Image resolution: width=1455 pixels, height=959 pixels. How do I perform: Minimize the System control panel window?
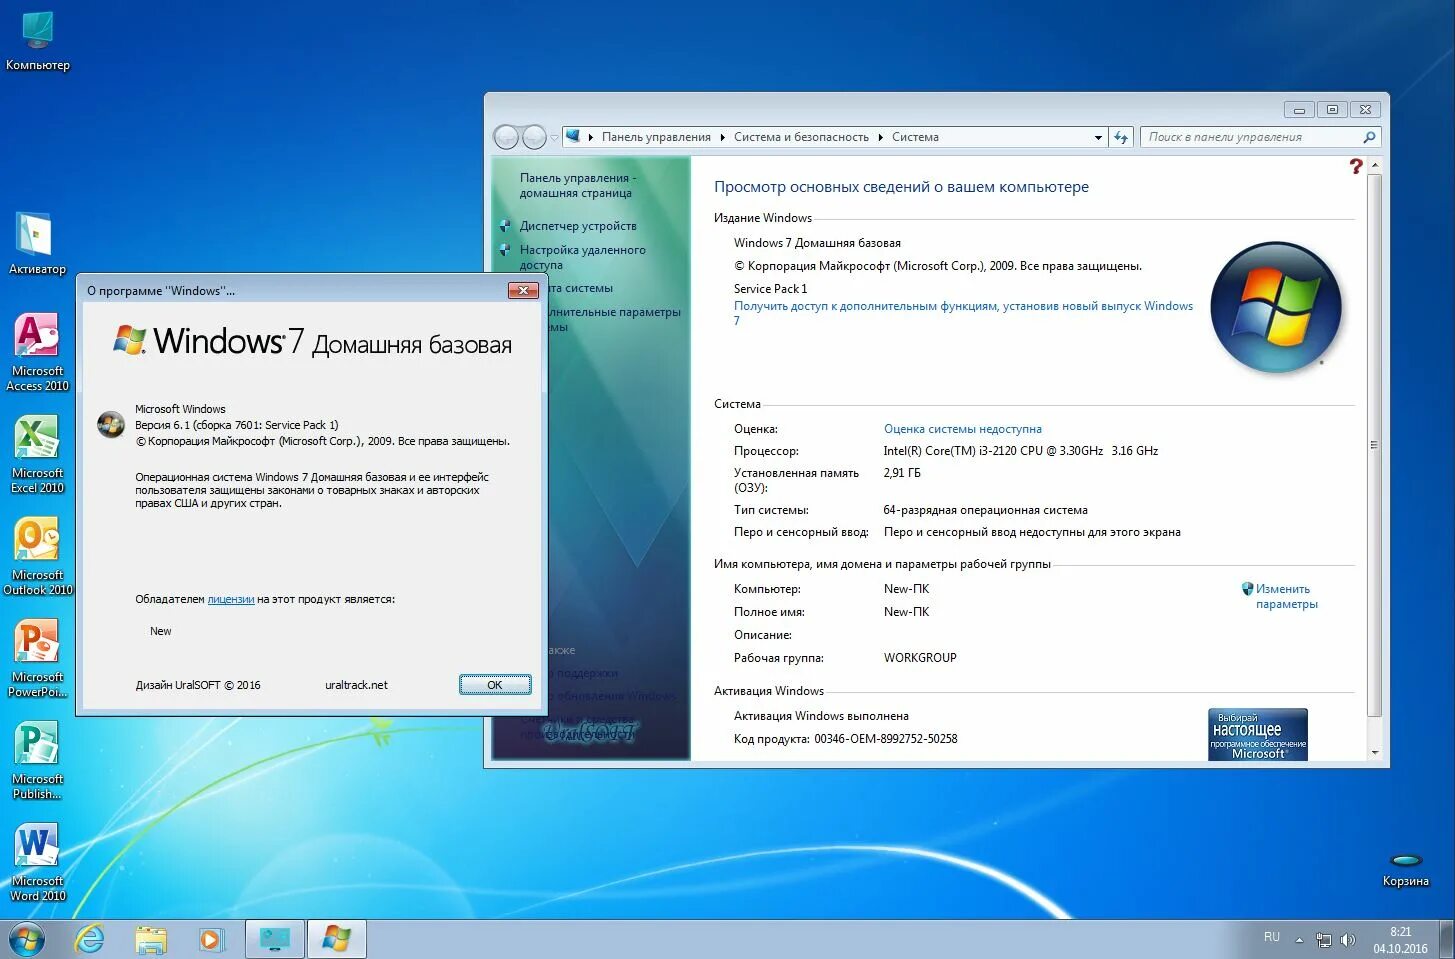point(1299,110)
